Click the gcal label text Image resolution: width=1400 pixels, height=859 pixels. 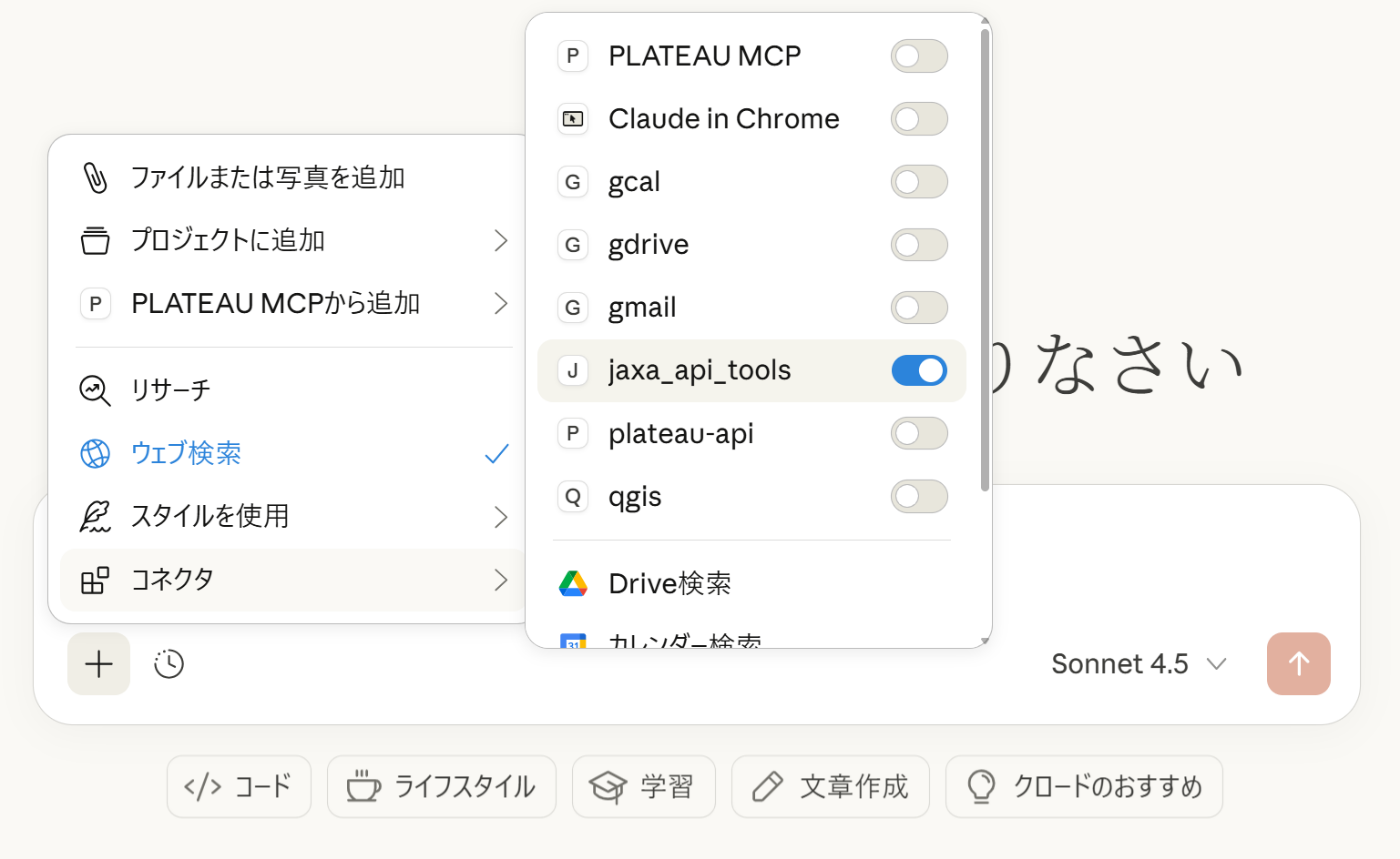click(x=634, y=182)
